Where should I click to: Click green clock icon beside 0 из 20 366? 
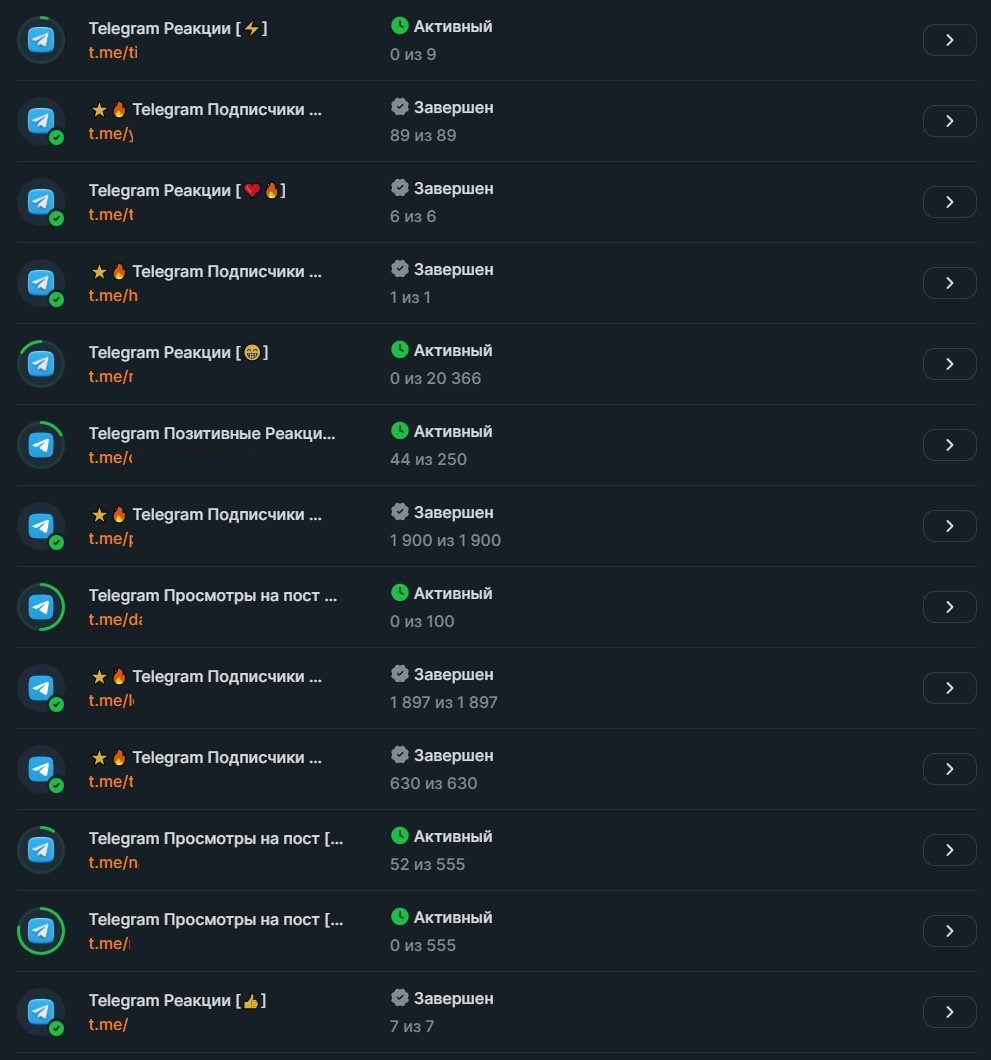pos(400,350)
